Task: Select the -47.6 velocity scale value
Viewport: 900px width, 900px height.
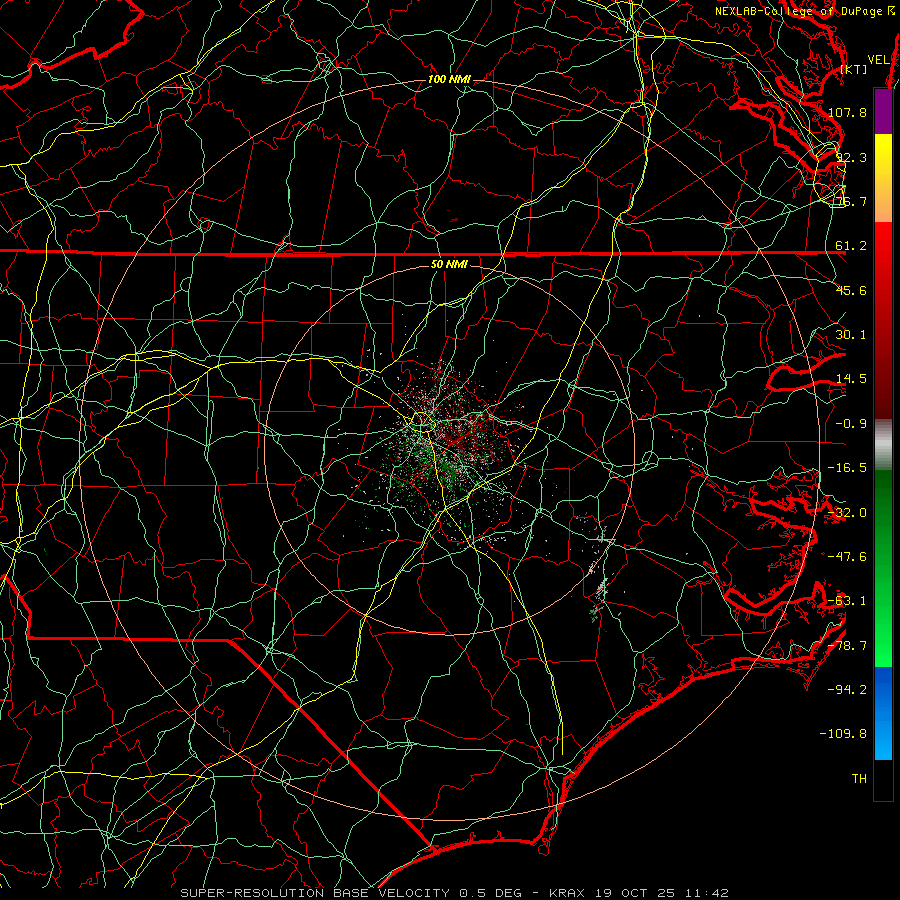Action: (848, 557)
